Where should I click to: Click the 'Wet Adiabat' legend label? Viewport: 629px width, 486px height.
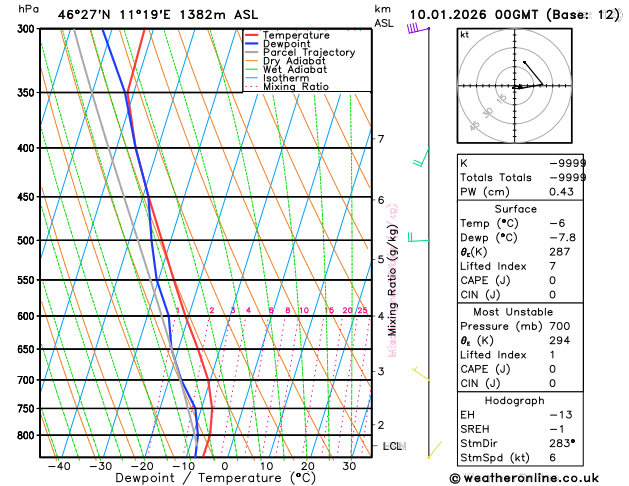pyautogui.click(x=295, y=69)
